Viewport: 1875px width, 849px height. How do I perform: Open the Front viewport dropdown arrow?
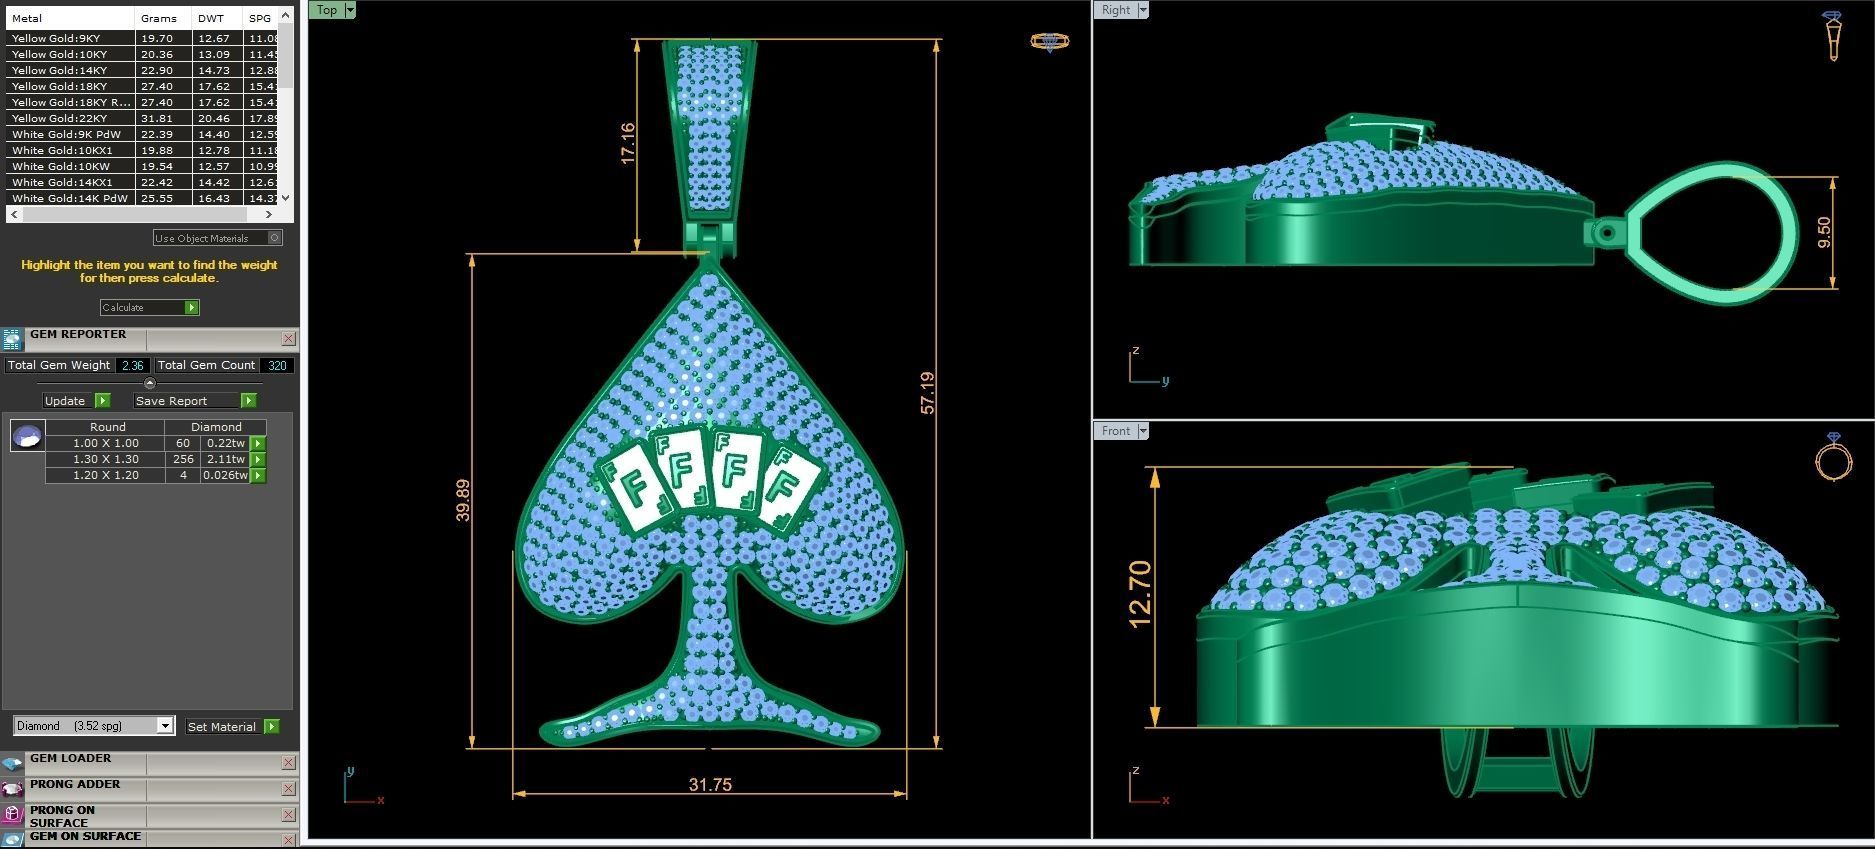pyautogui.click(x=1142, y=431)
